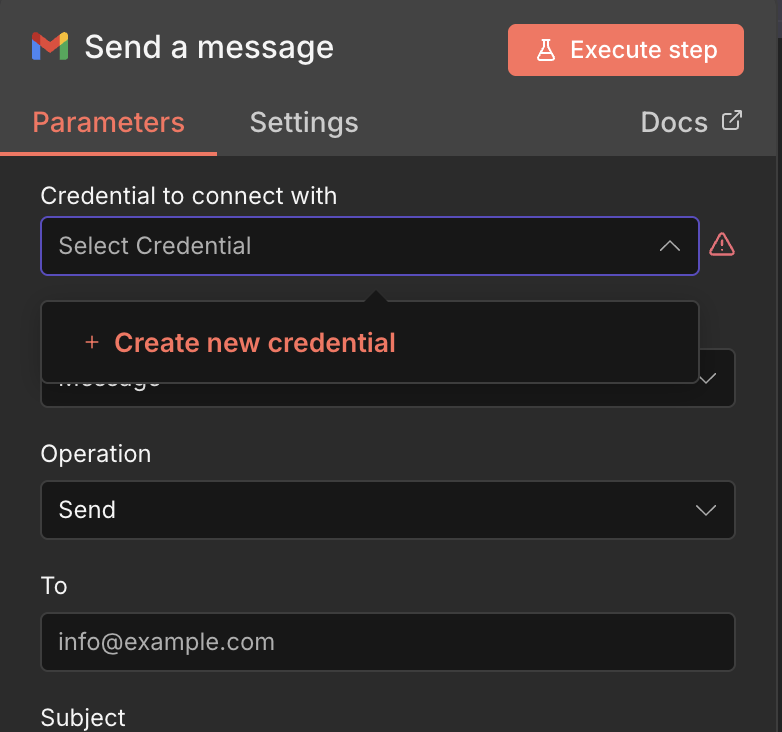Click the Gmail logo icon
This screenshot has width=782, height=732.
(49, 47)
